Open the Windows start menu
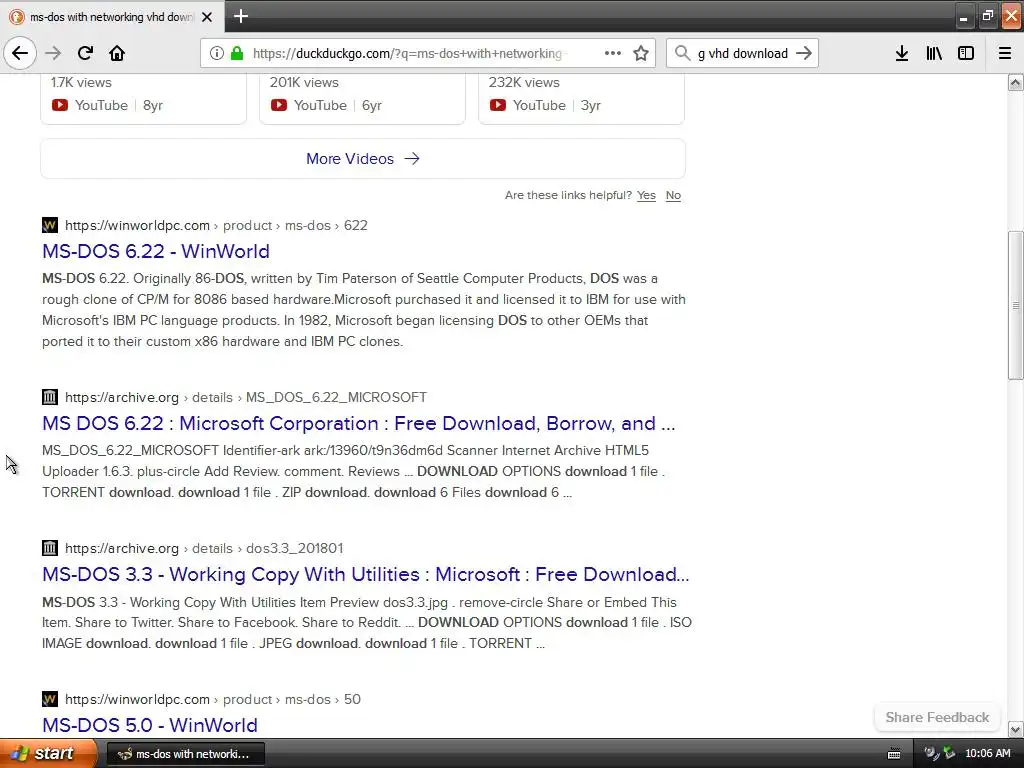This screenshot has height=768, width=1024. coord(48,753)
